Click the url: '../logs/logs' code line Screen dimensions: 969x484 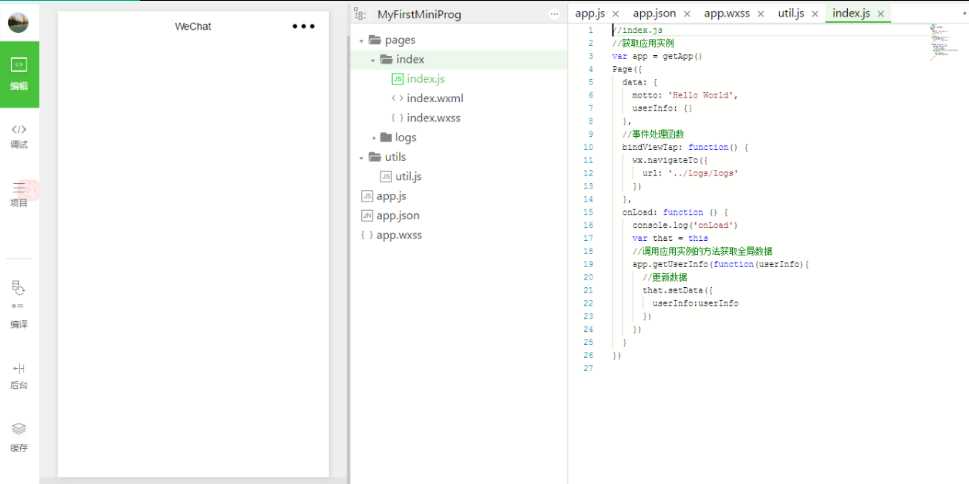click(690, 173)
